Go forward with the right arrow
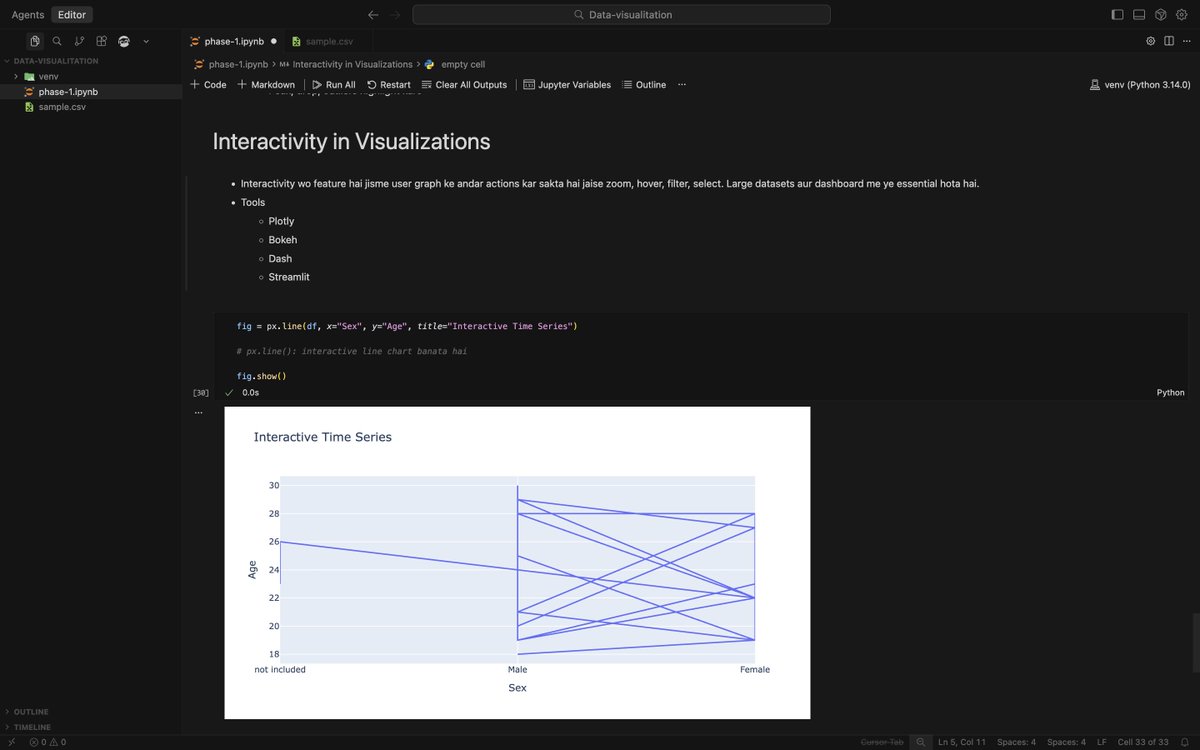The height and width of the screenshot is (750, 1200). click(395, 15)
